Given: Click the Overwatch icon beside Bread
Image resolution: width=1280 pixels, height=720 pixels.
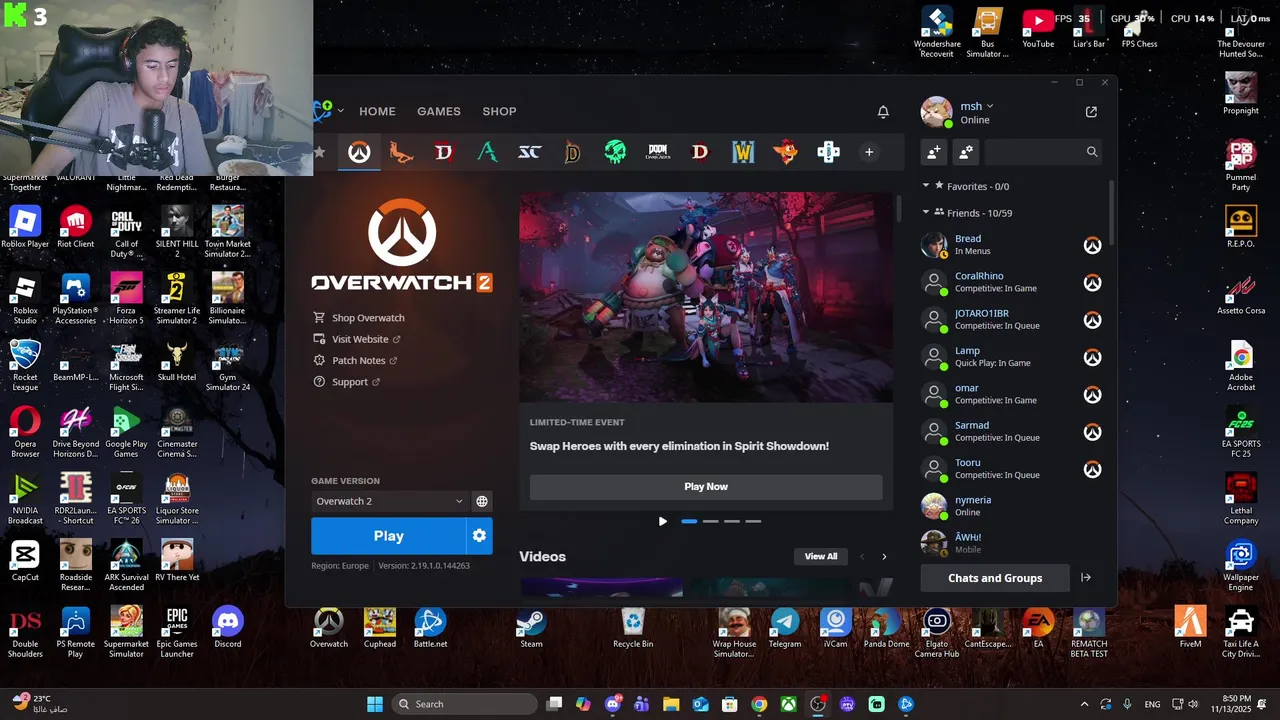Looking at the screenshot, I should tap(1092, 245).
